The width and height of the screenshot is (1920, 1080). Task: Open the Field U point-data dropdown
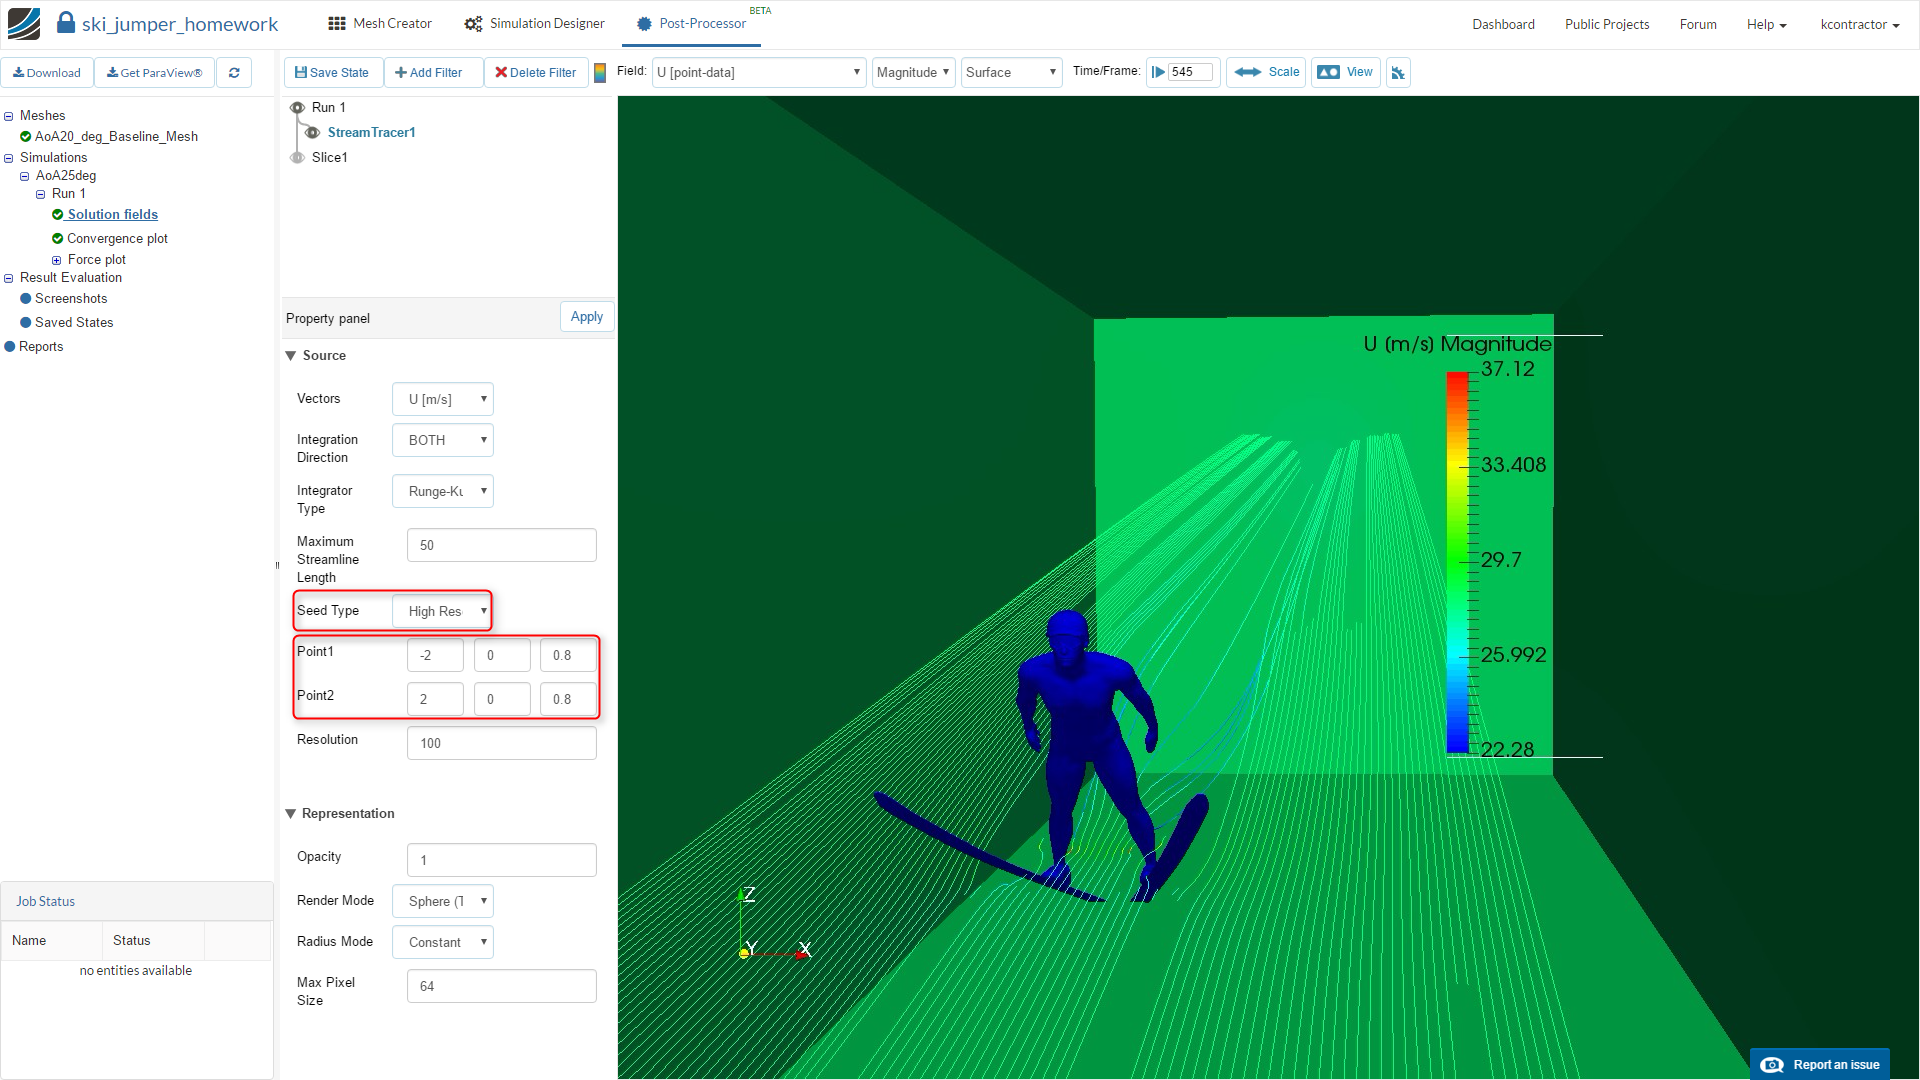tap(758, 73)
